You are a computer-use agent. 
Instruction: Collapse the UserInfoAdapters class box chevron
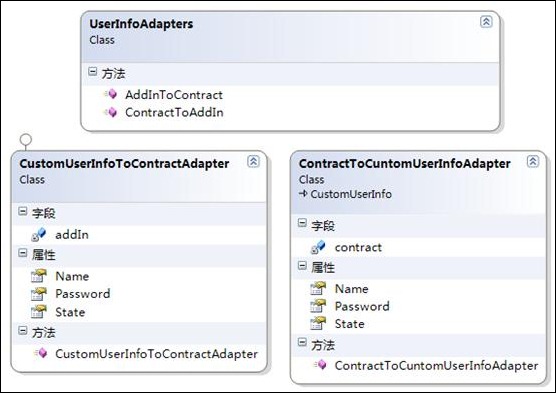pos(486,22)
